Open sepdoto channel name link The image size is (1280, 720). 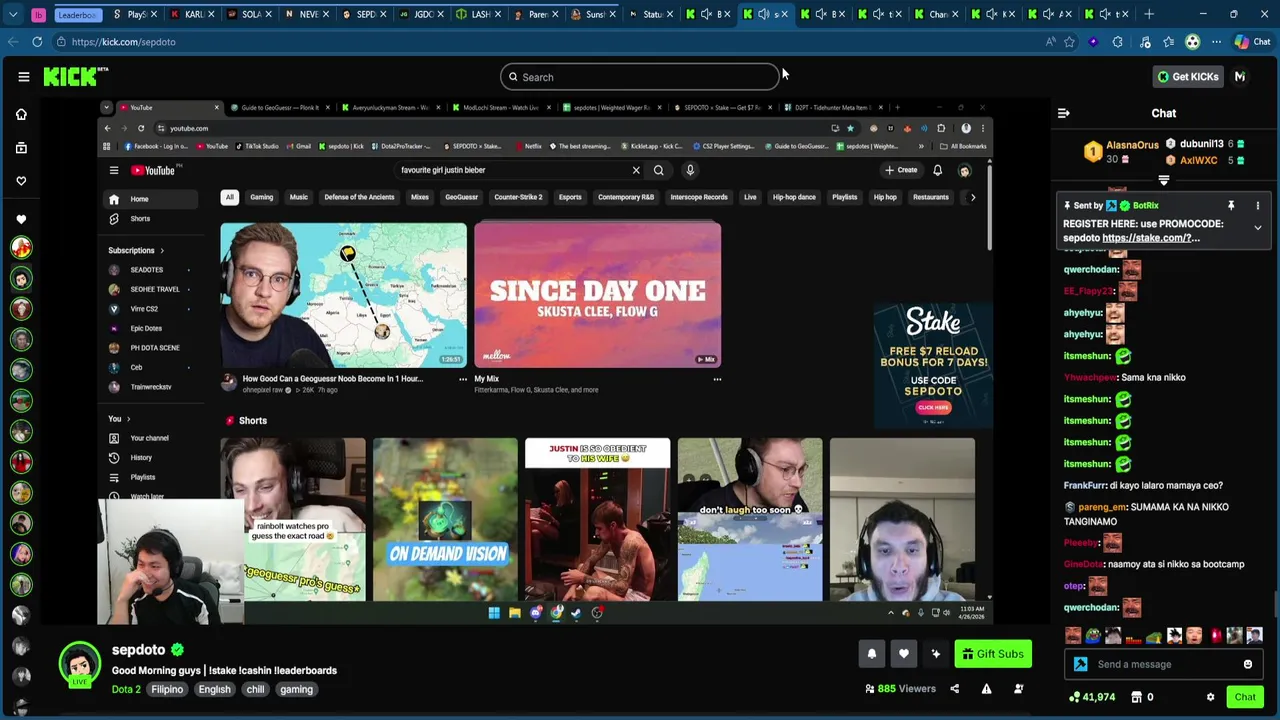coord(138,650)
